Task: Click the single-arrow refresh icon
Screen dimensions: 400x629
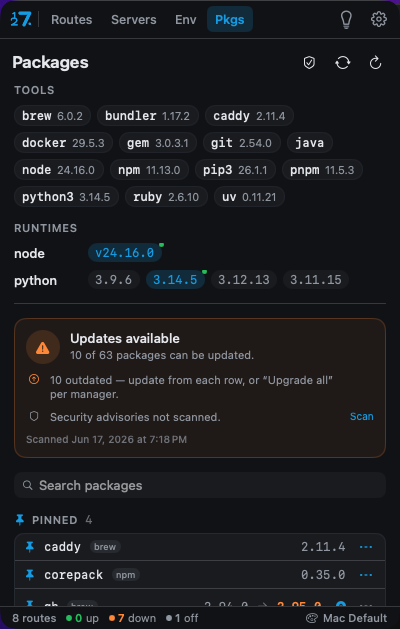Action: pos(376,63)
